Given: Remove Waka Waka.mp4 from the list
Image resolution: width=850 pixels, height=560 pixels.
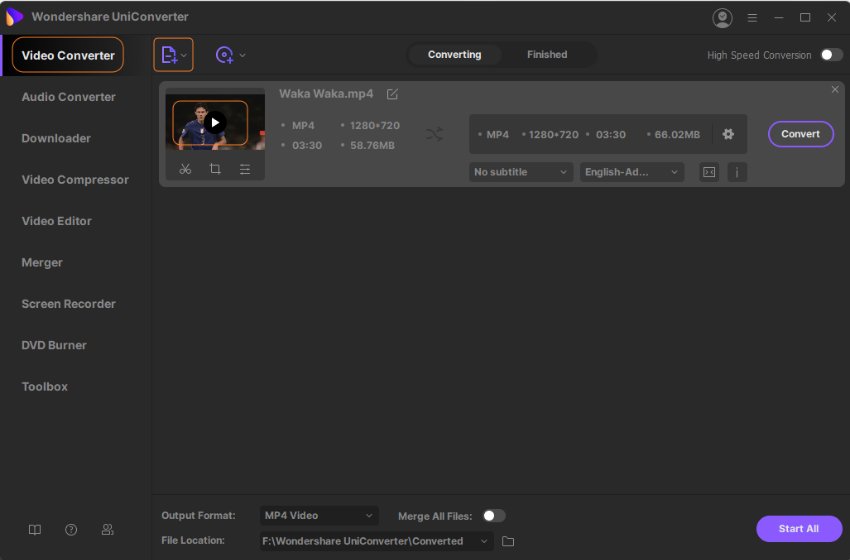Looking at the screenshot, I should coord(835,89).
